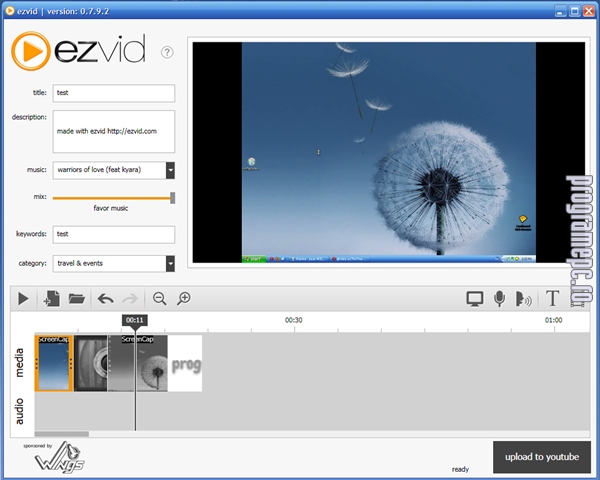600x480 pixels.
Task: Open the help question mark icon
Action: point(167,52)
